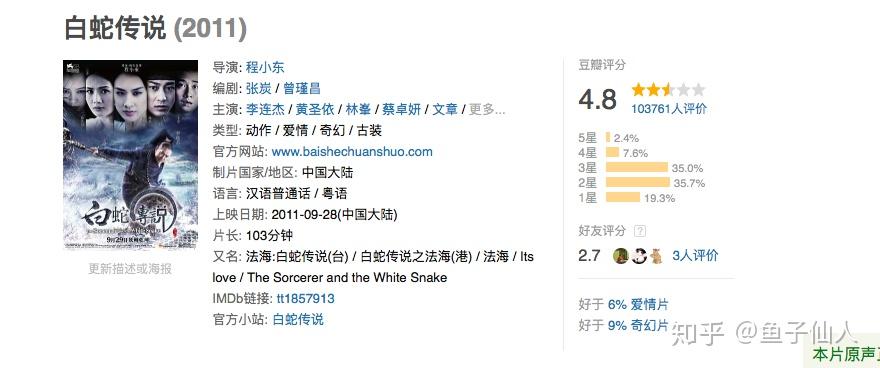This screenshot has width=880, height=368.
Task: Open the 白蛇传说 movie poster
Action: (130, 155)
